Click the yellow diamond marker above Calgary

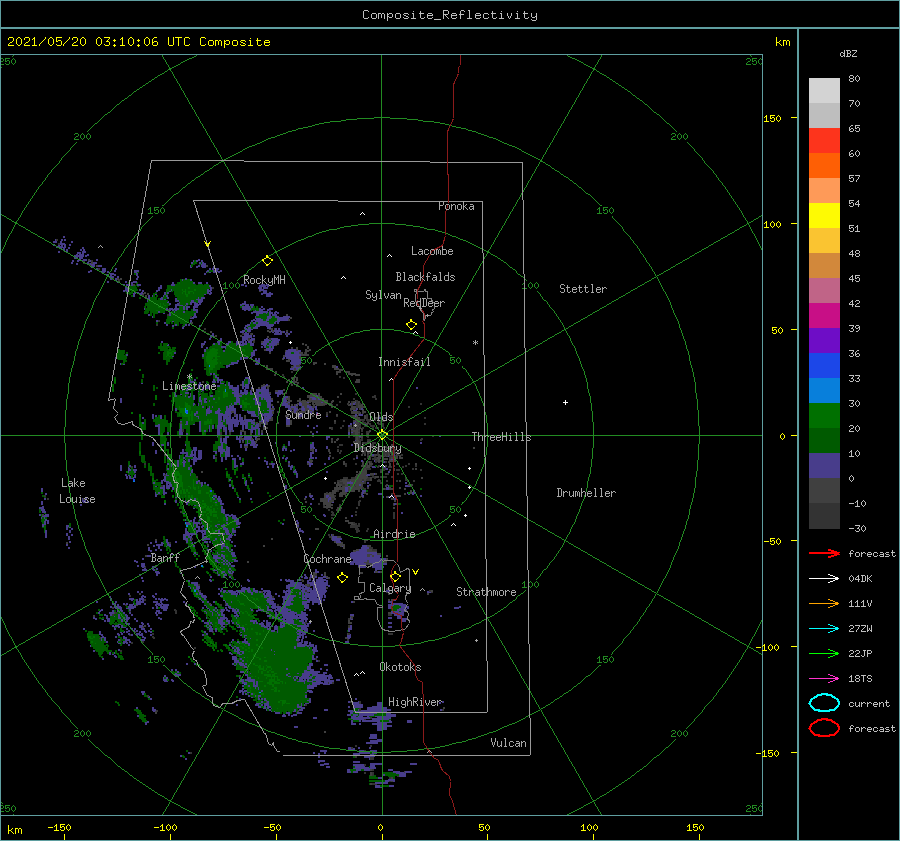coord(395,576)
